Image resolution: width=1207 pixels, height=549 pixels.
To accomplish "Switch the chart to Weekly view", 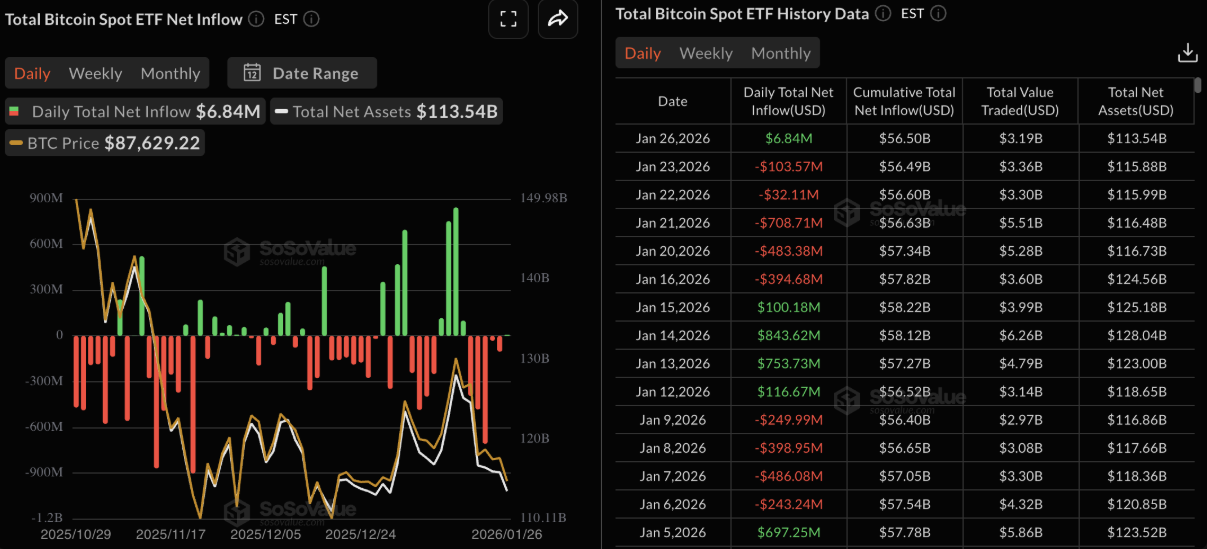I will coord(95,73).
